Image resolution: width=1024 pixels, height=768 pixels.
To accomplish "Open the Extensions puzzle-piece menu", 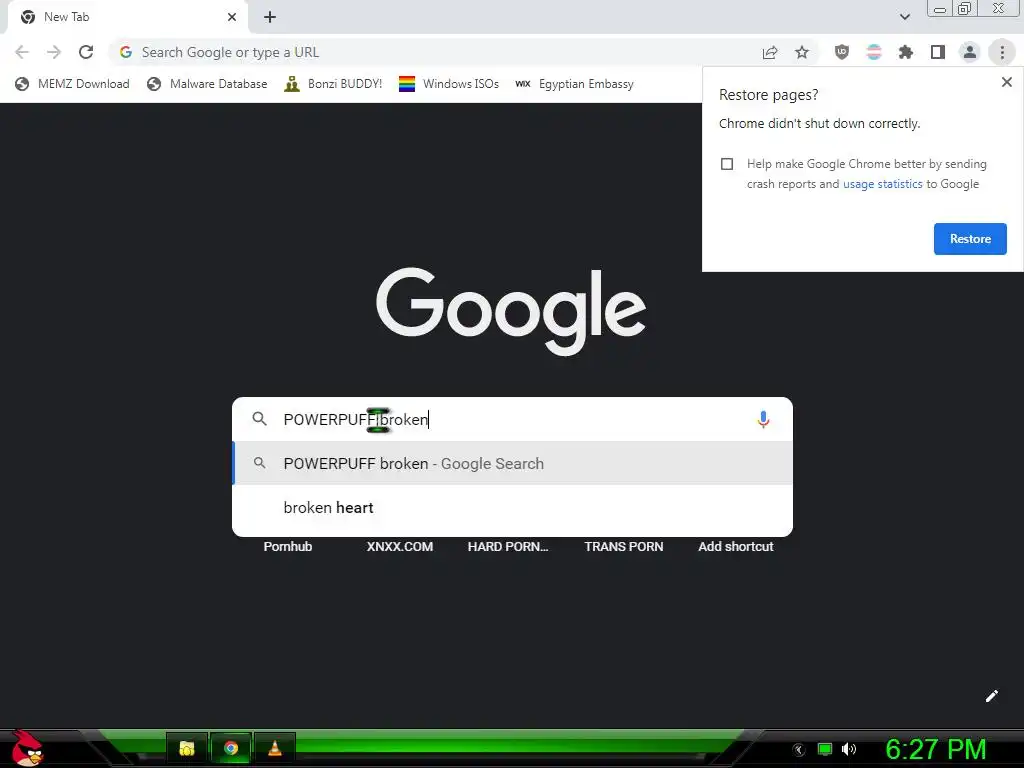I will point(906,52).
